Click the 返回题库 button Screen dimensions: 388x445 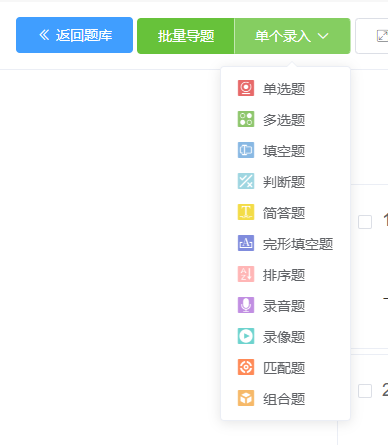coord(74,35)
